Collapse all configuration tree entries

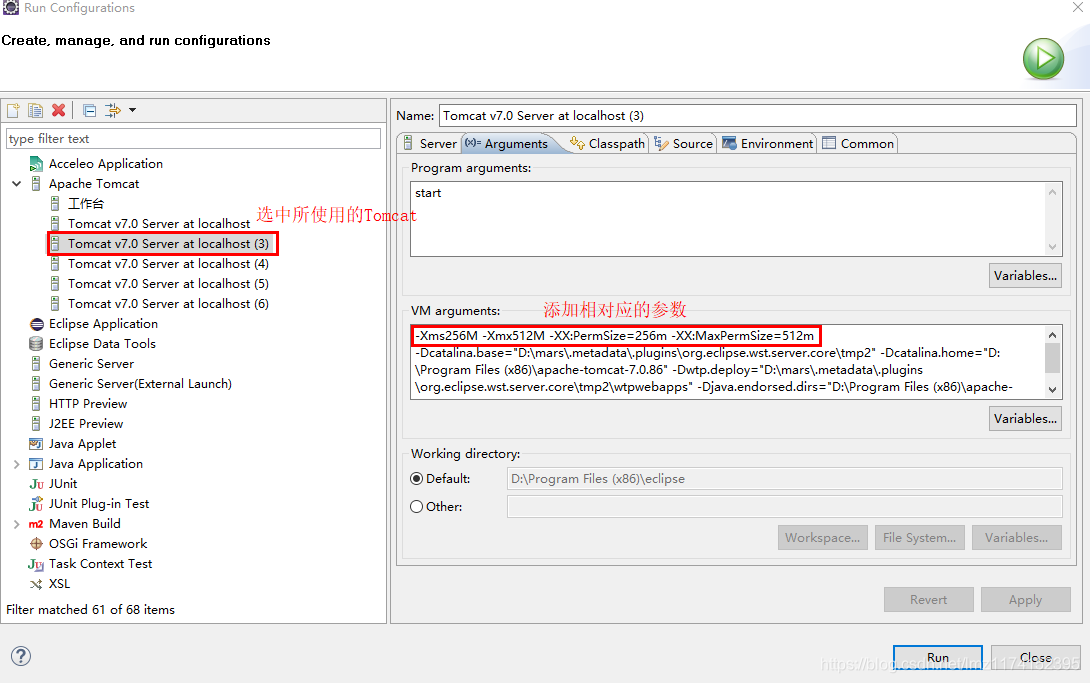coord(89,110)
